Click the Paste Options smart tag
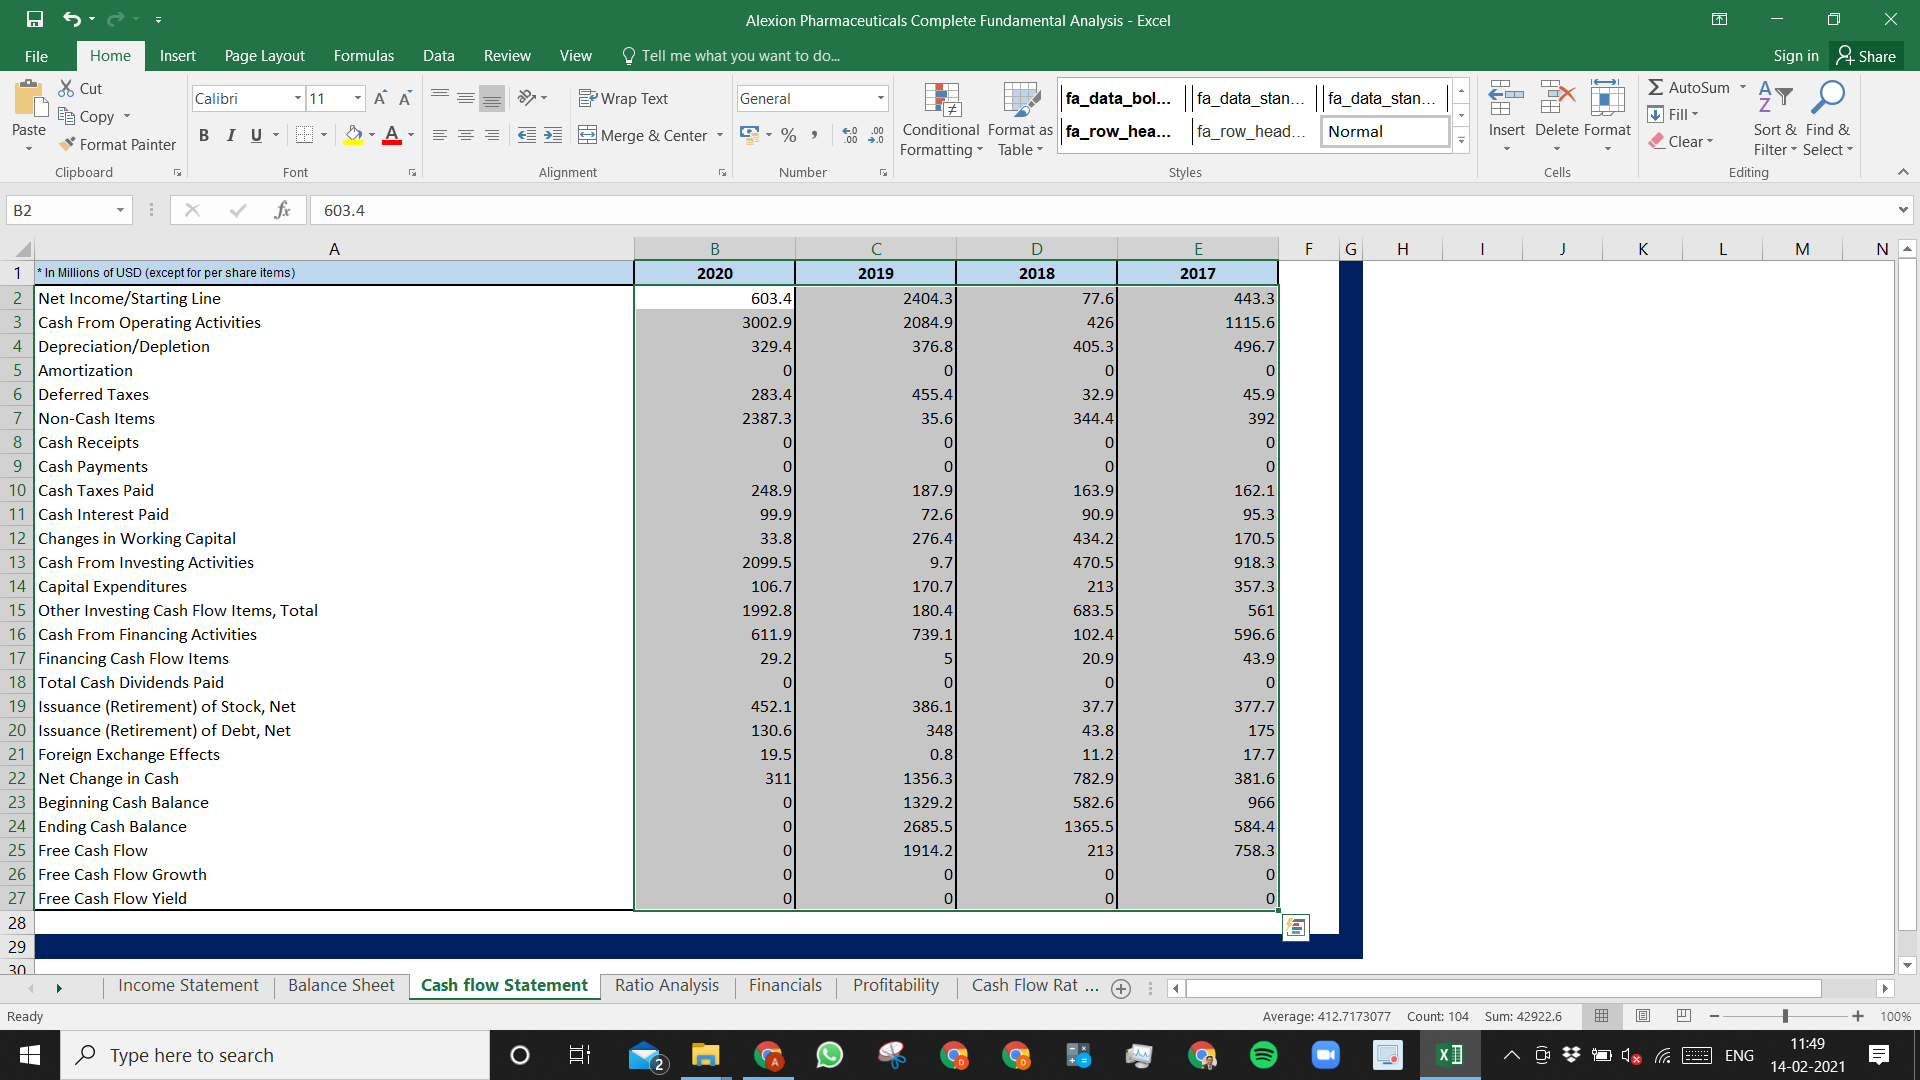The height and width of the screenshot is (1080, 1920). pos(1295,928)
